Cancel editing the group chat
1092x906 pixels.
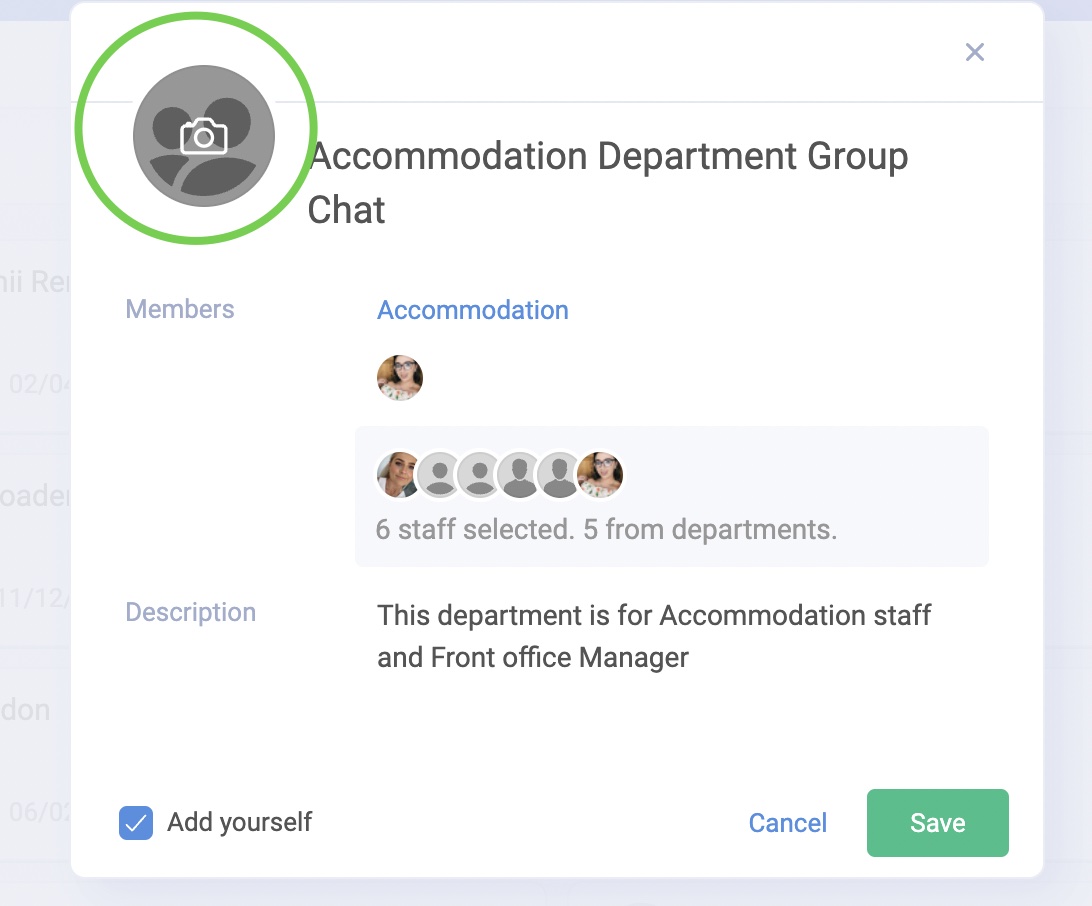click(x=788, y=823)
